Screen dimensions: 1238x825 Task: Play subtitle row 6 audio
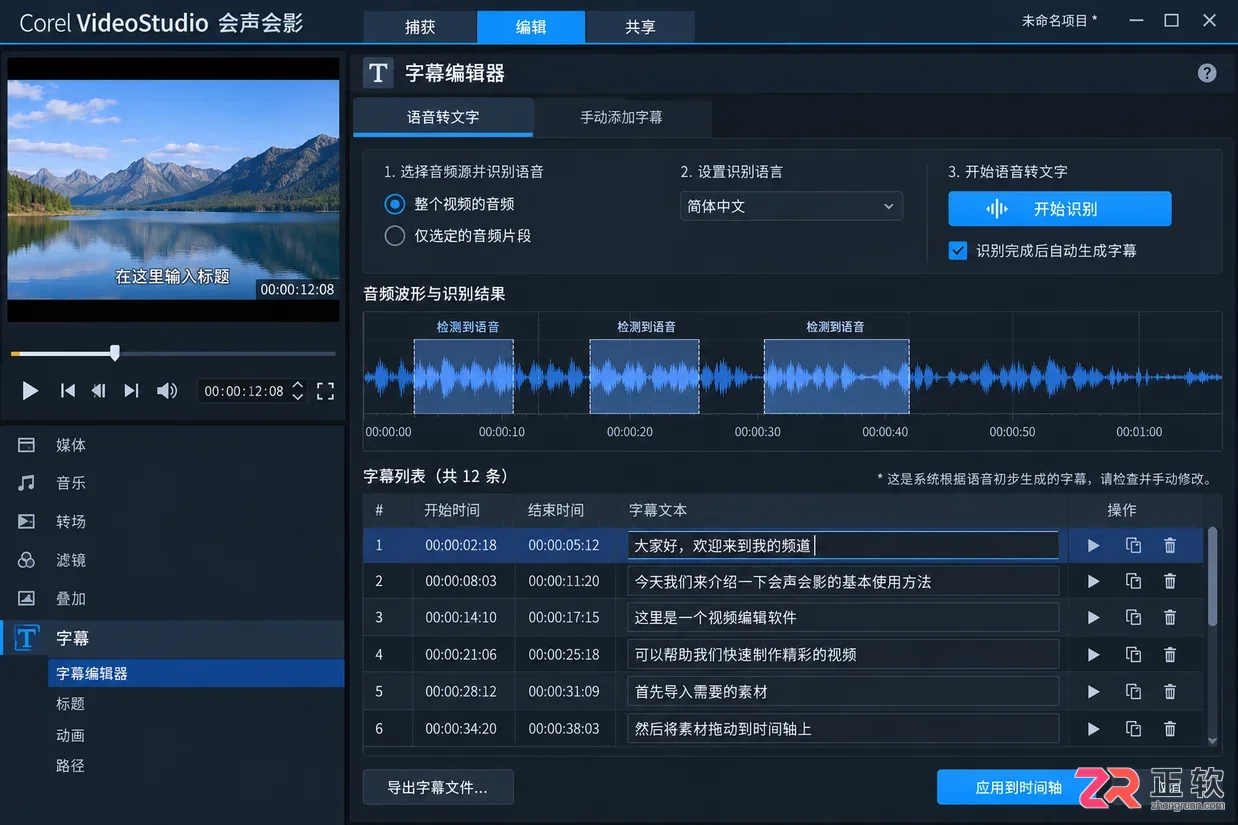click(1093, 729)
